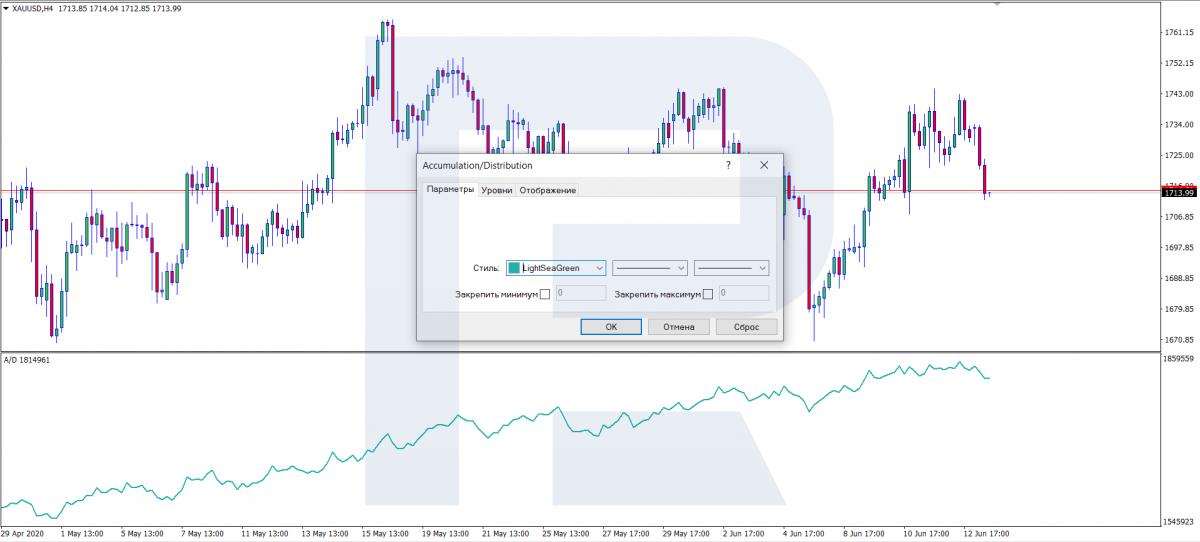Click the small arrow before XAUUSD,H4 label

pos(6,9)
